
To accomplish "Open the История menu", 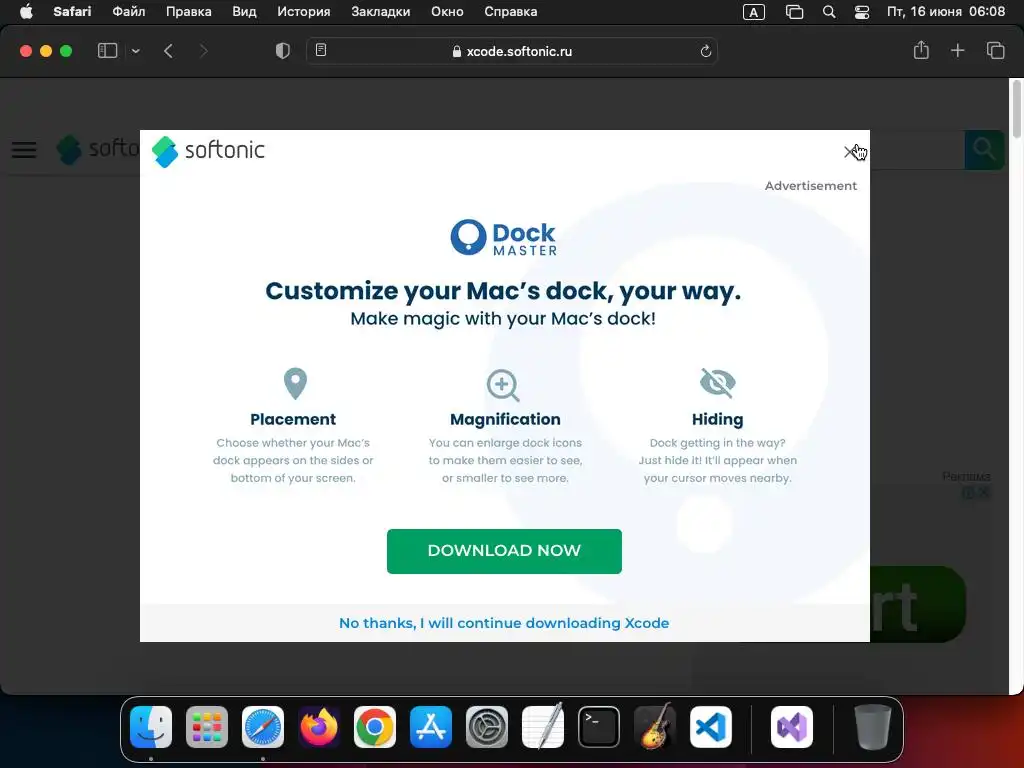I will click(x=304, y=12).
